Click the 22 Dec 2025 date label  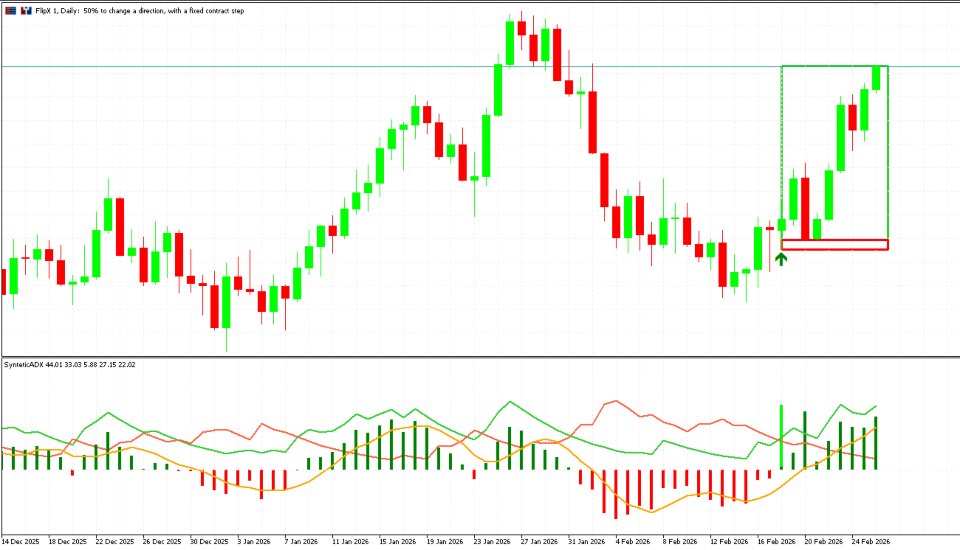(x=115, y=541)
